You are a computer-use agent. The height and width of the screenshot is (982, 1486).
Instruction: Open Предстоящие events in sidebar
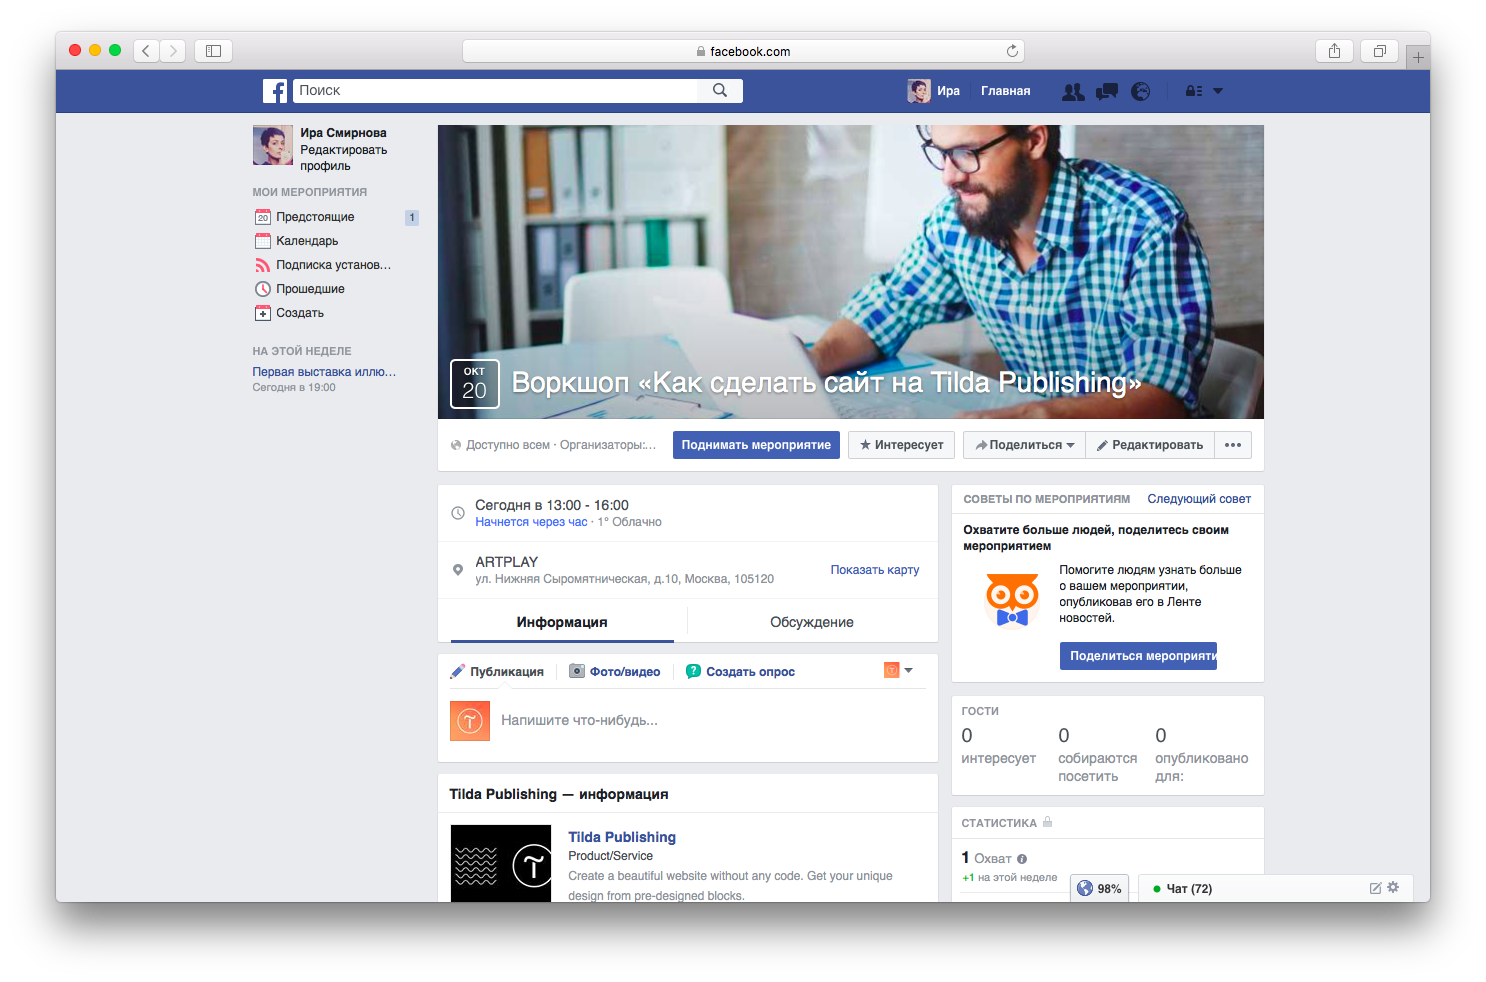point(315,217)
